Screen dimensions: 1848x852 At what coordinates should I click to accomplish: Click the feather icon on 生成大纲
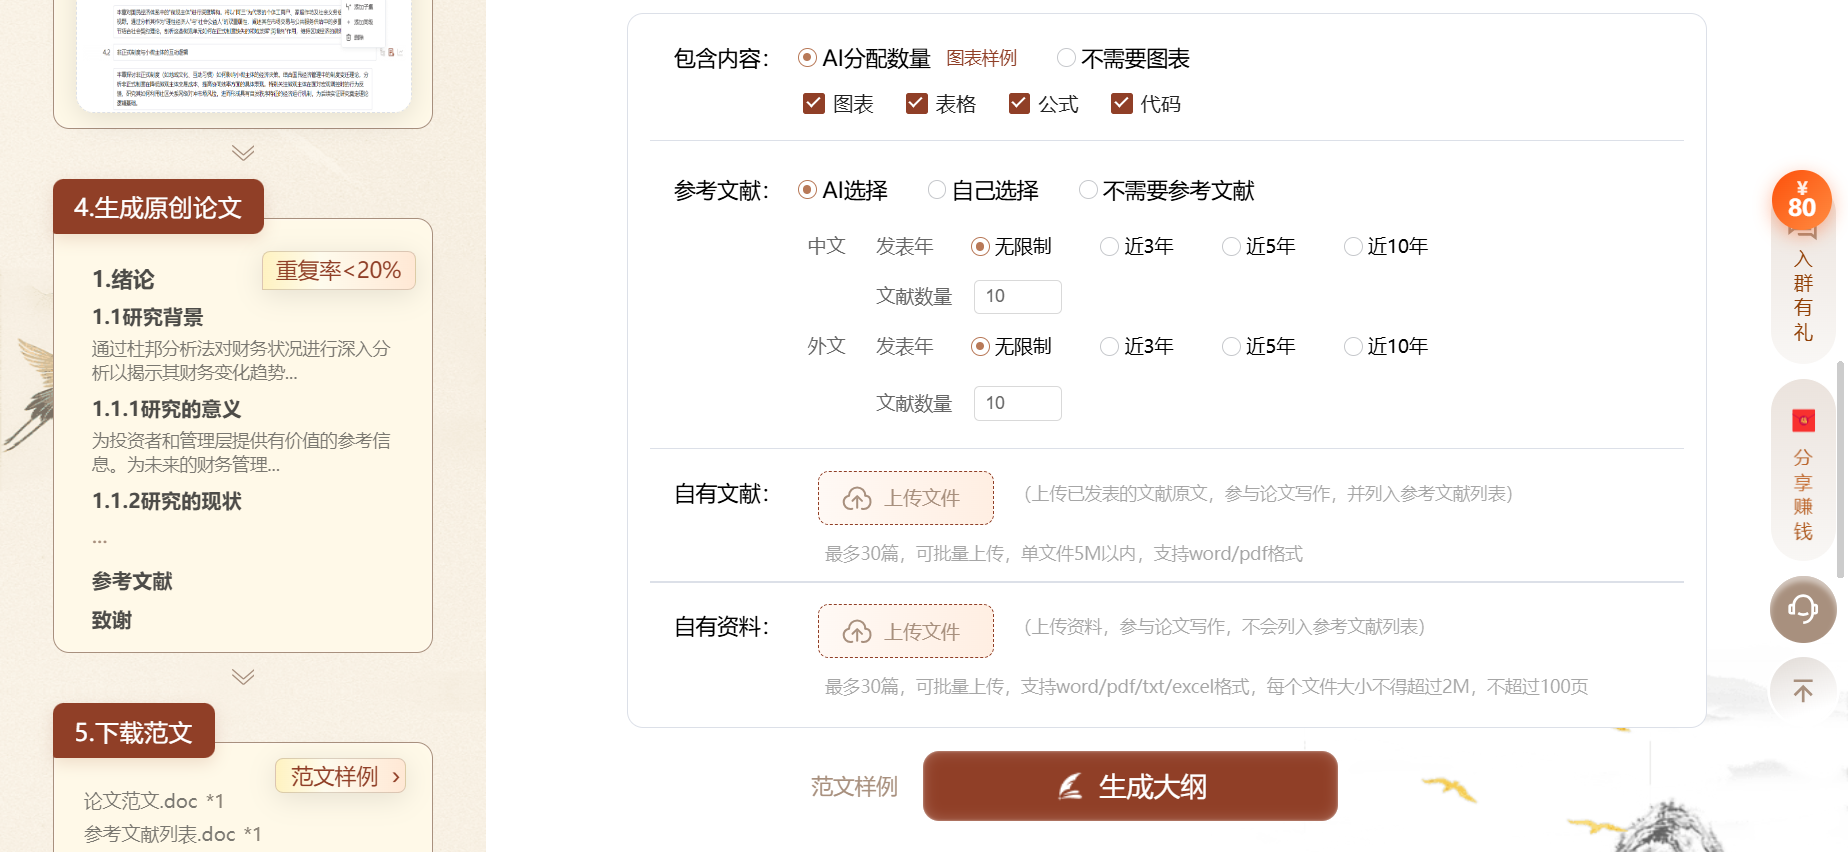pyautogui.click(x=1070, y=787)
